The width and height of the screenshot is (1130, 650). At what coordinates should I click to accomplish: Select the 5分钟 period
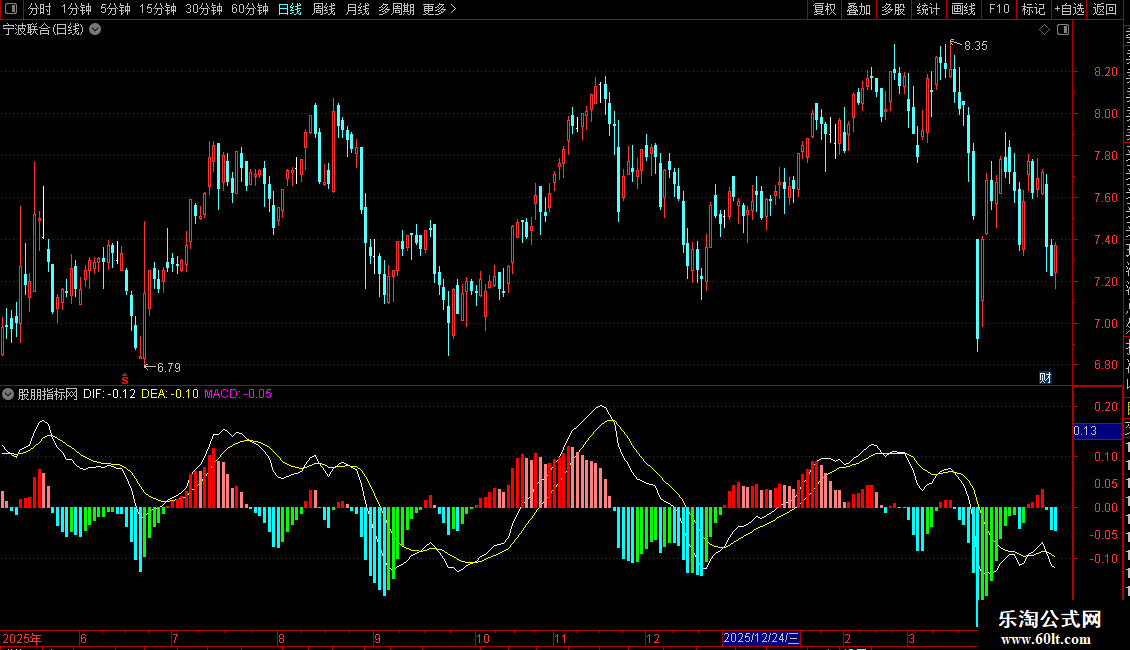115,9
